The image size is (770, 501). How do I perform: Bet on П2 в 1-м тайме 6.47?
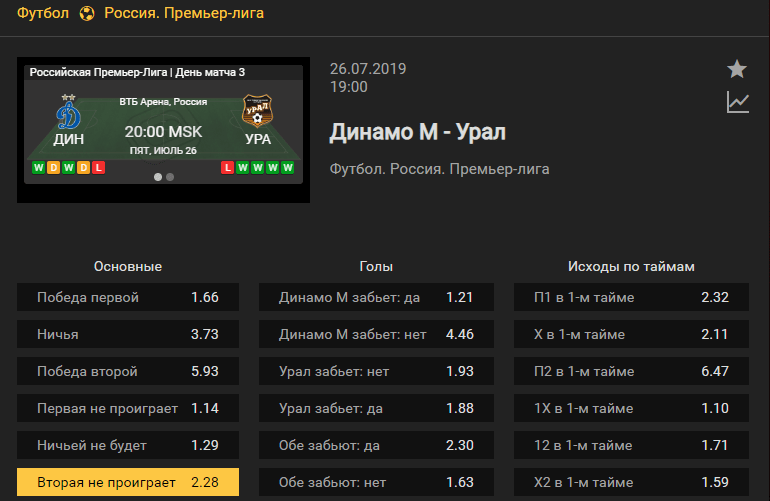click(x=632, y=371)
